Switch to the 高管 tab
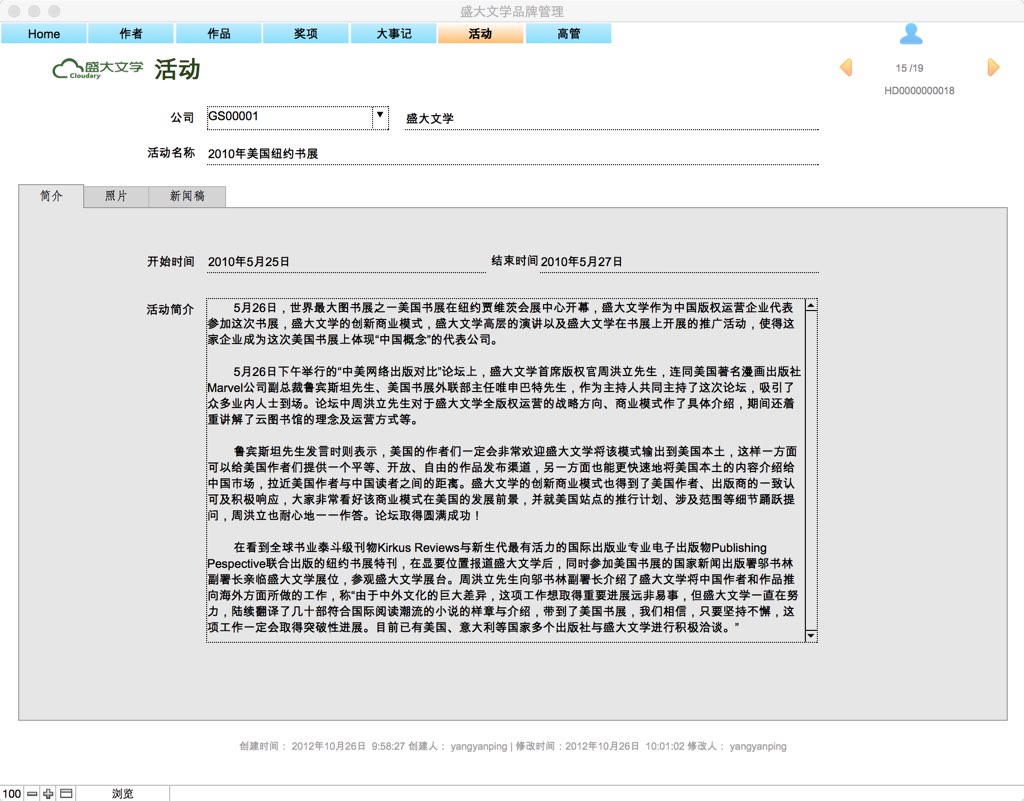1024x801 pixels. [568, 33]
